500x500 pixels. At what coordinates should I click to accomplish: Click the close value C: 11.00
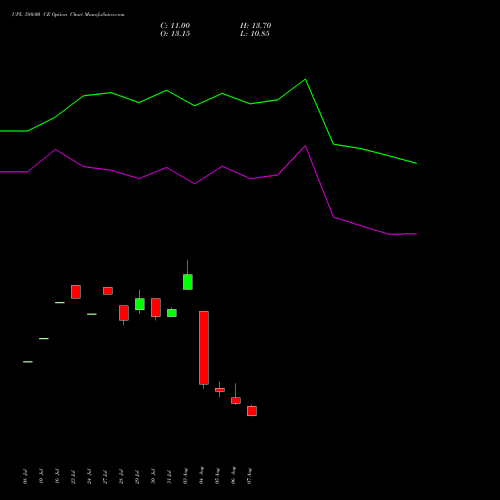(x=175, y=26)
